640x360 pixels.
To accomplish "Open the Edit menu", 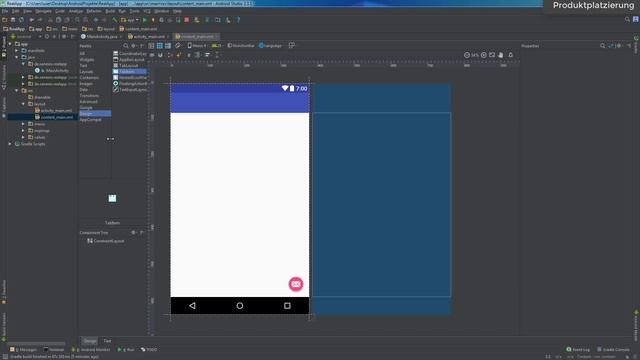I will pos(16,11).
